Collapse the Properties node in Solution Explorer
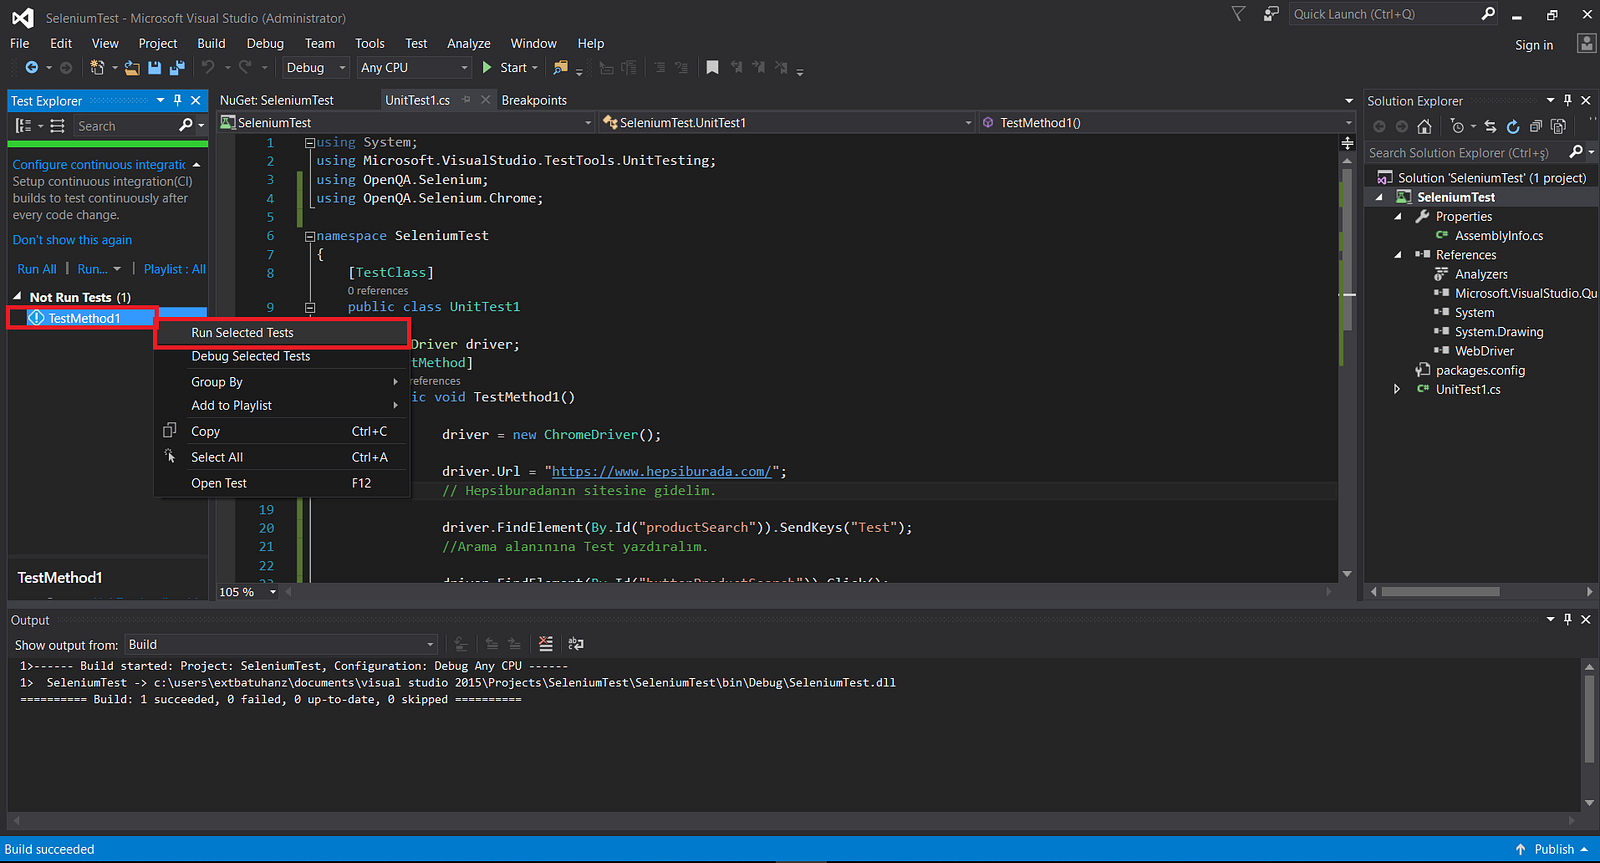Screen dimensions: 1600x863 [1398, 217]
